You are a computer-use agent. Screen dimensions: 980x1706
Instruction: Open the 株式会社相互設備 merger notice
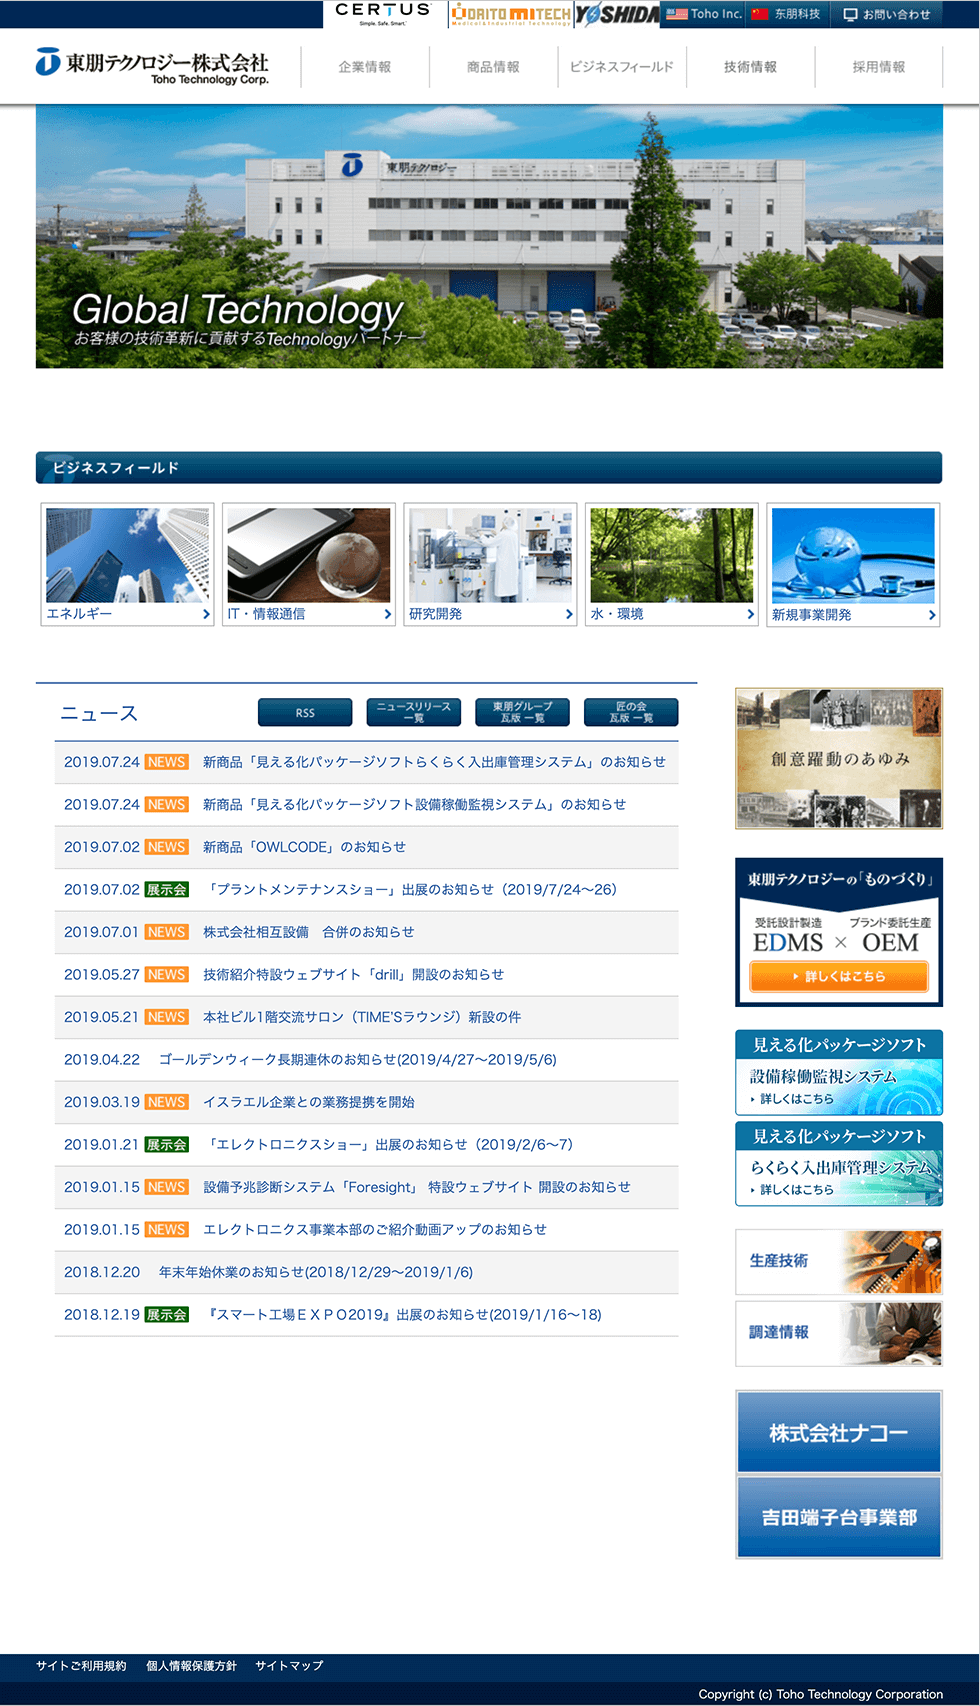tap(308, 932)
